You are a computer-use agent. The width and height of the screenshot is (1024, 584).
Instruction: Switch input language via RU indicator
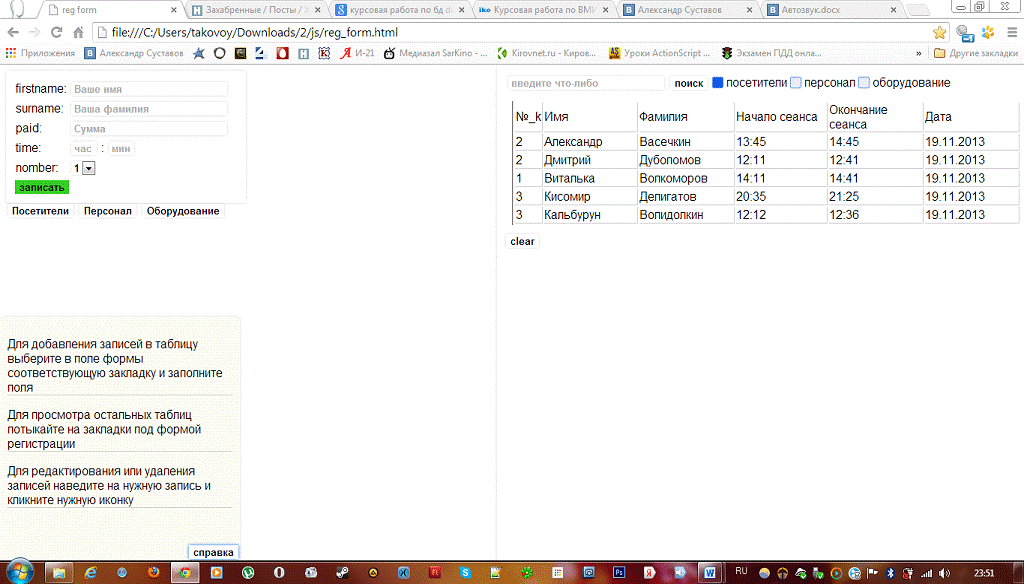[741, 571]
